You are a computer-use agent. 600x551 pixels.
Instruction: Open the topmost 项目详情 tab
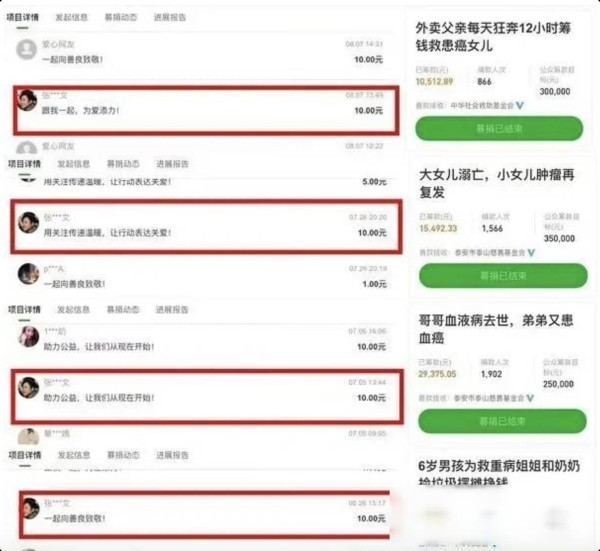23,17
